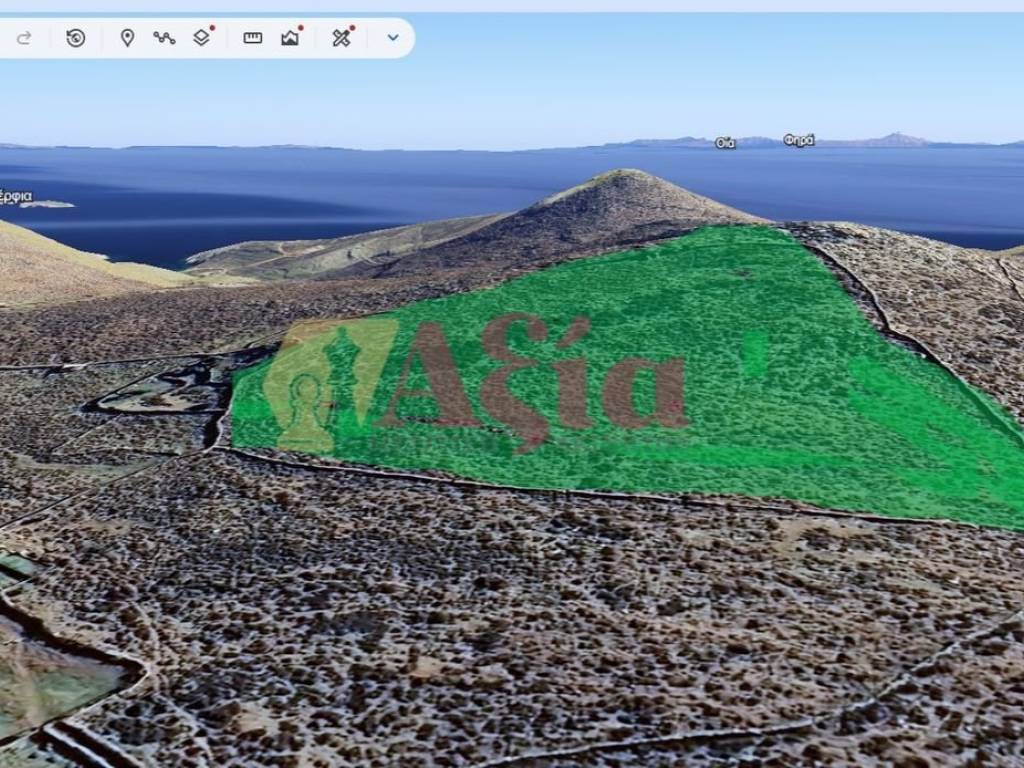The height and width of the screenshot is (768, 1024).
Task: Click the elevation profile mountain icon
Action: (290, 38)
